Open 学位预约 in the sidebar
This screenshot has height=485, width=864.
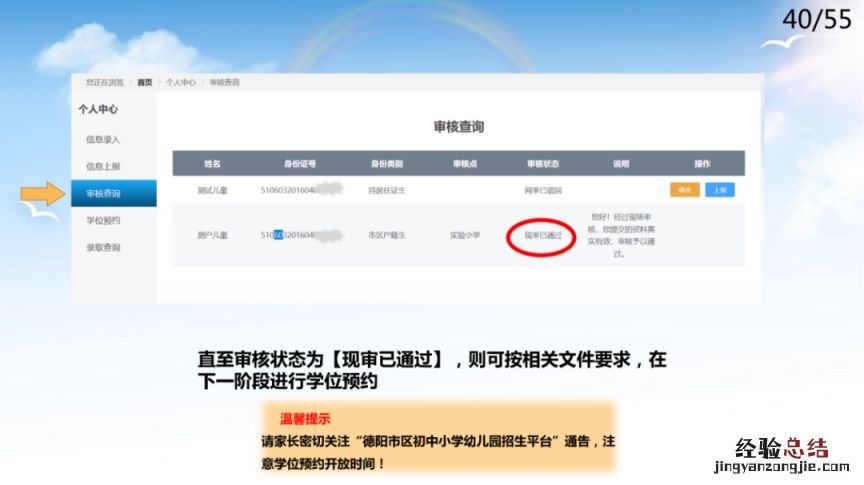click(102, 220)
